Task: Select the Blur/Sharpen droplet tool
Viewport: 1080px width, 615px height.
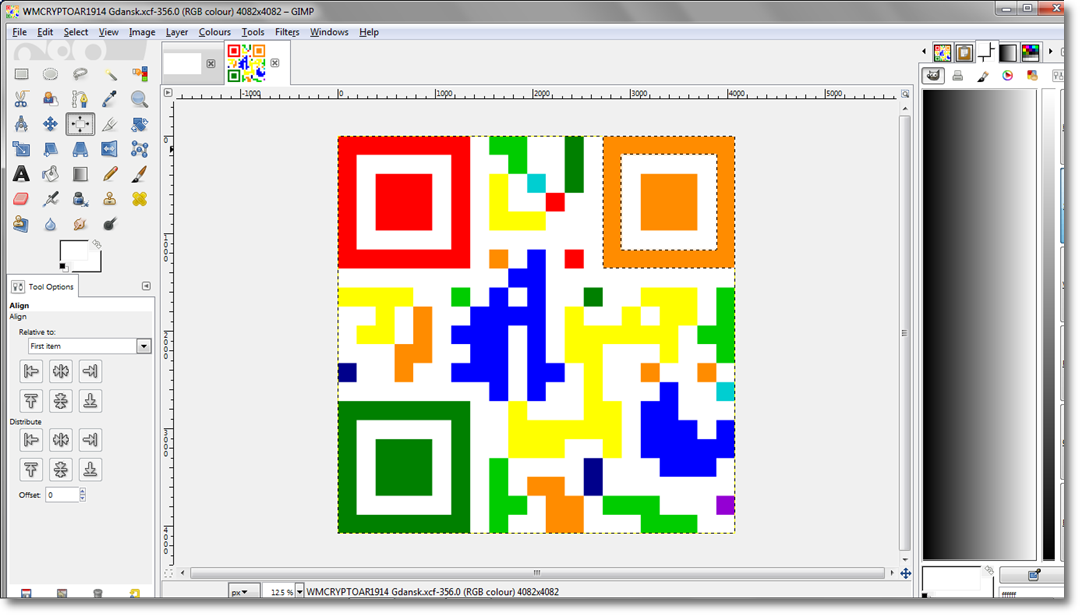Action: (50, 224)
